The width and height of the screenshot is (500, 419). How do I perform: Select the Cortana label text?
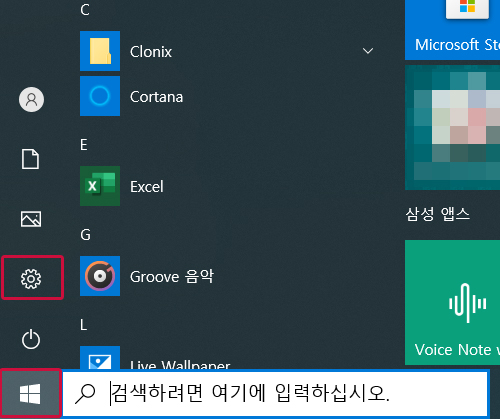click(156, 97)
